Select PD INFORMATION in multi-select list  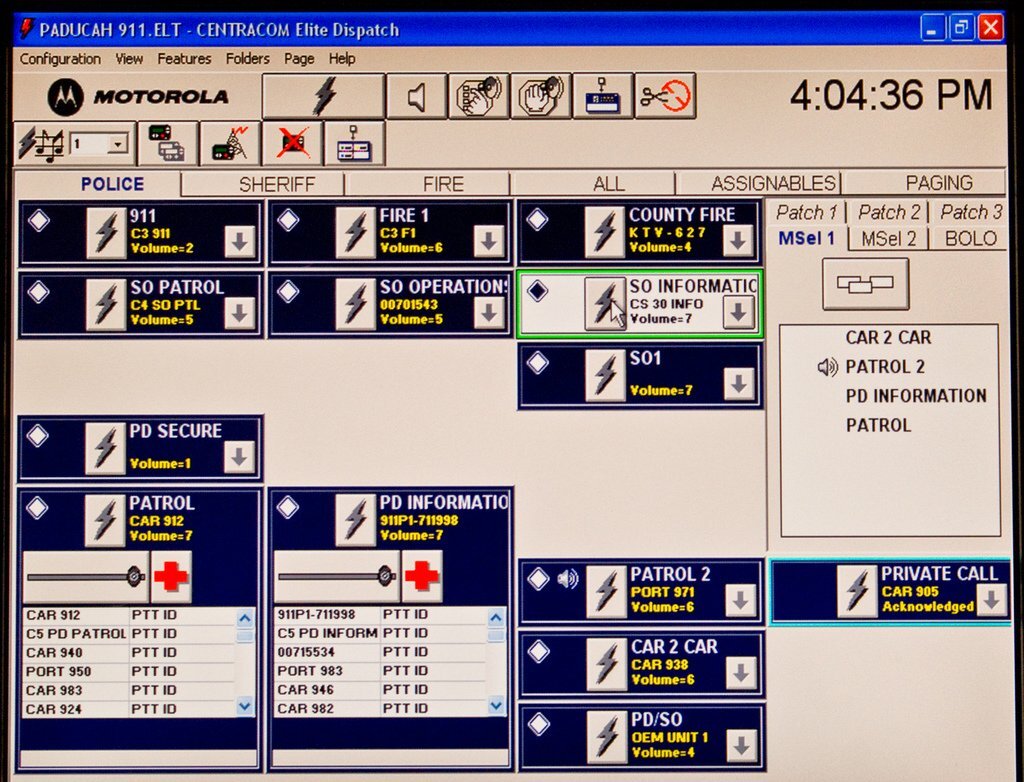[915, 396]
